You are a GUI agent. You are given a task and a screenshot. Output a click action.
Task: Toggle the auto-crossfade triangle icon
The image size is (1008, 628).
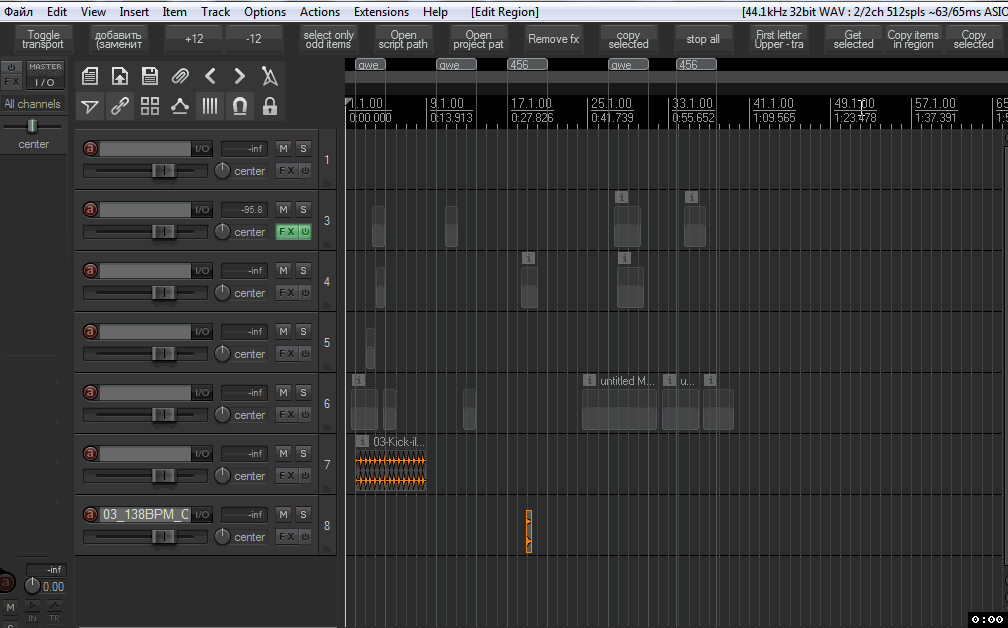click(90, 106)
